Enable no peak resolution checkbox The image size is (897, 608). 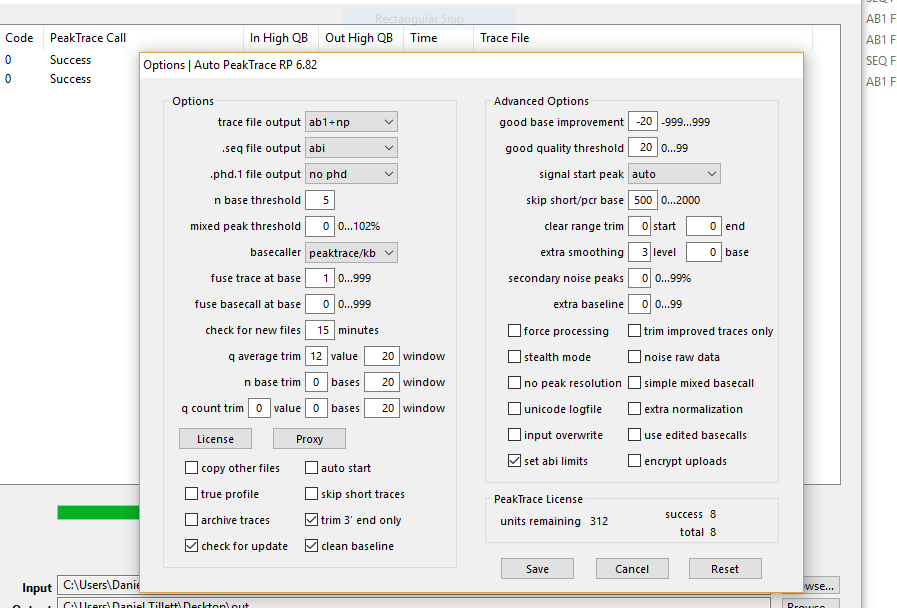tap(514, 383)
